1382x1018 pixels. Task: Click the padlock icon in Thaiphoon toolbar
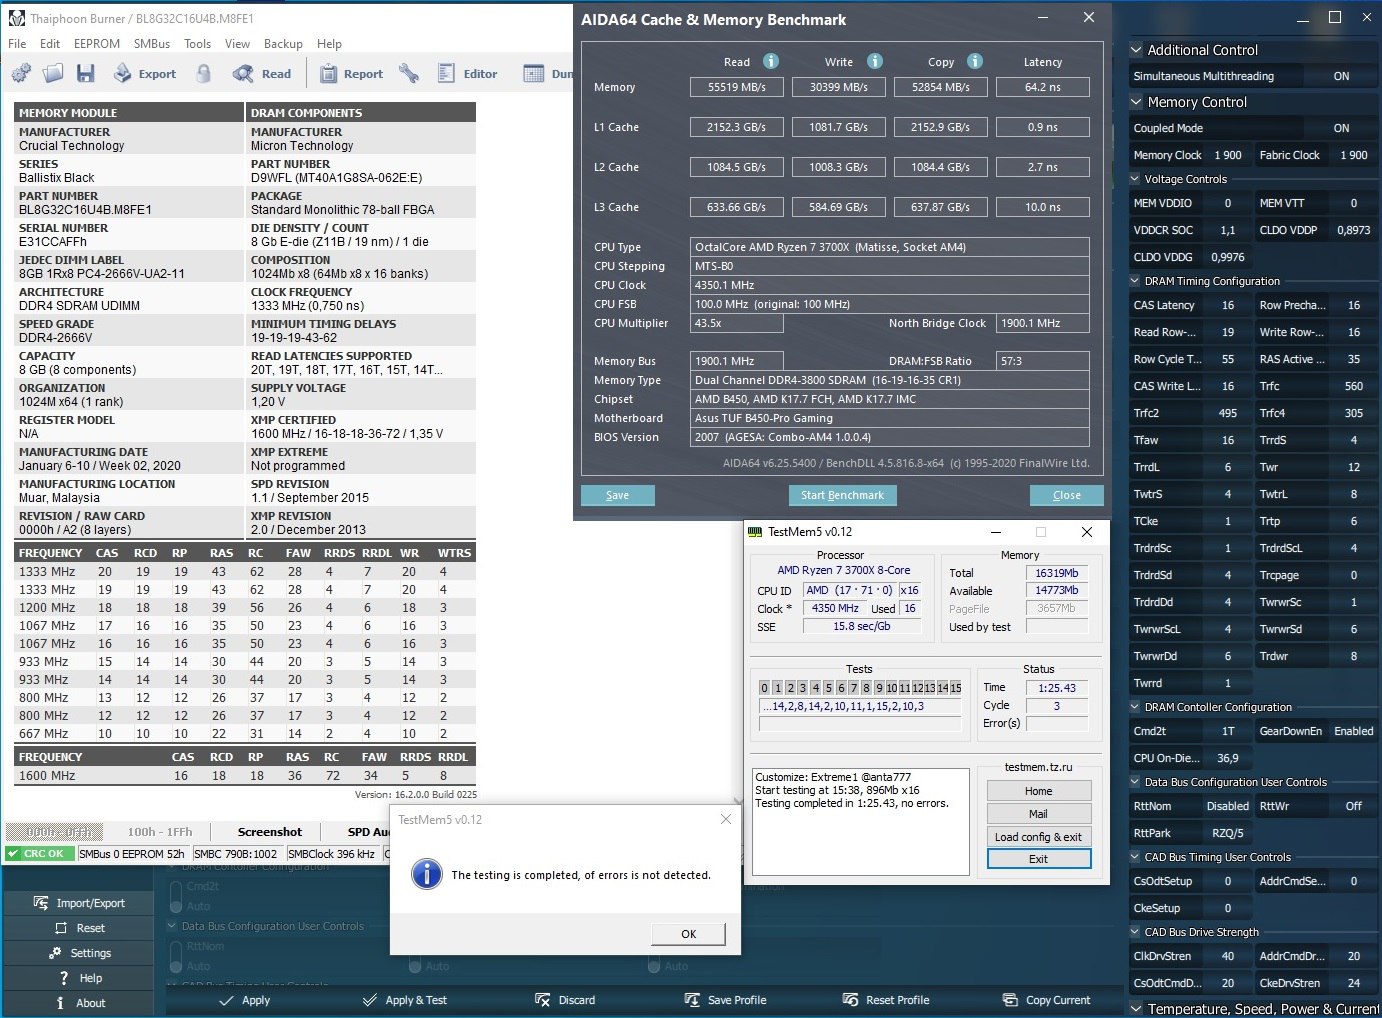point(203,73)
